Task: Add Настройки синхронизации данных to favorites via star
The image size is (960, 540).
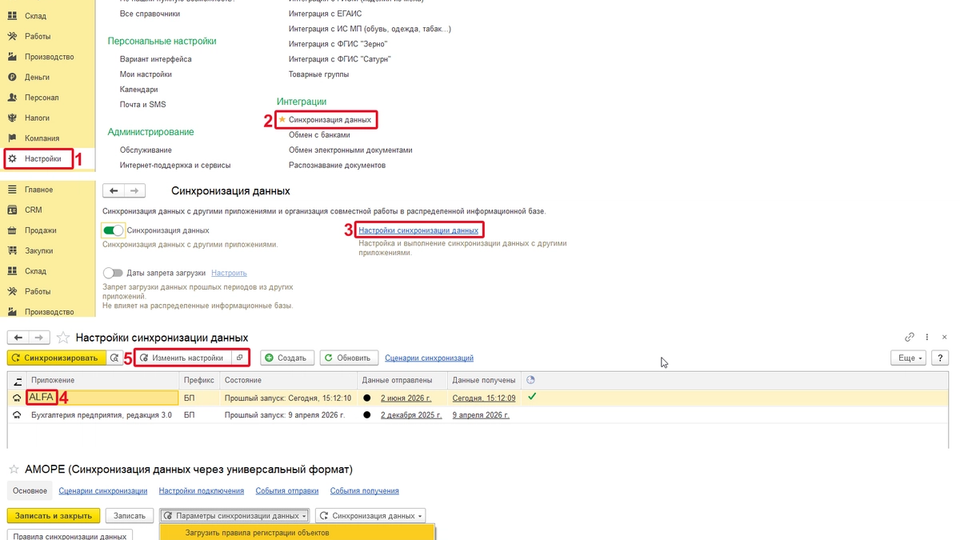Action: (62, 337)
